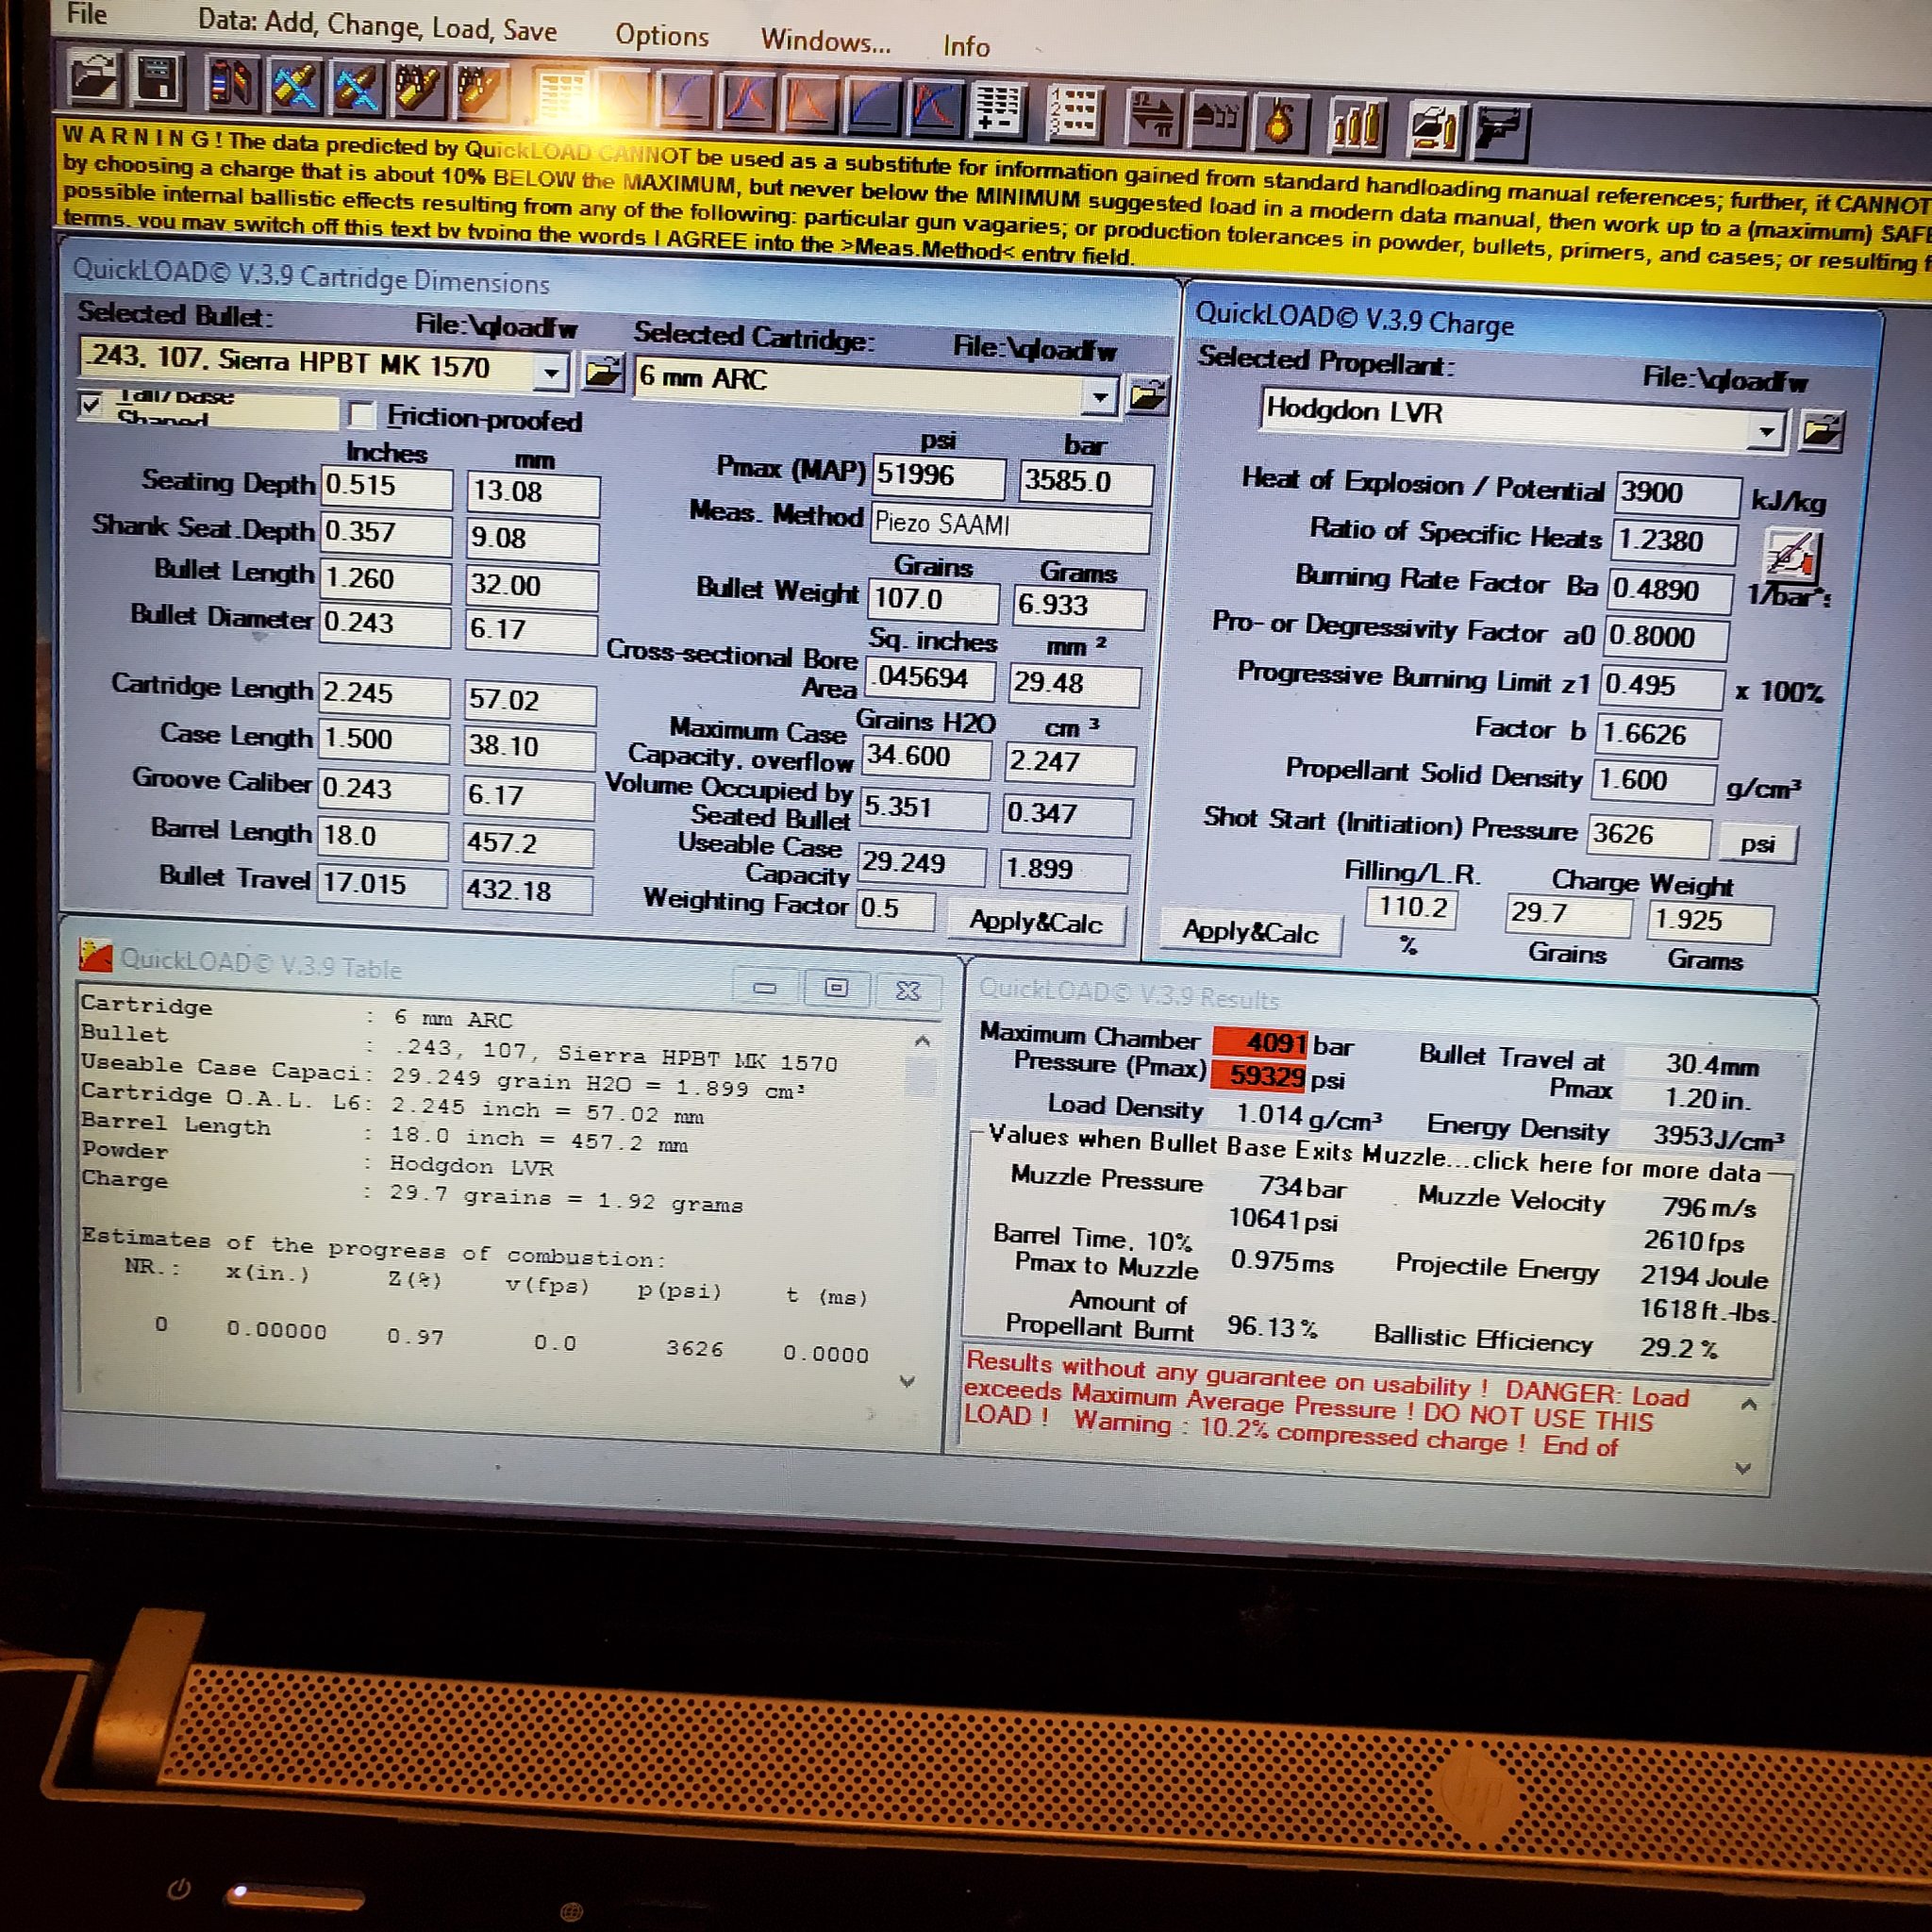Open the Windows... menu

click(x=825, y=41)
